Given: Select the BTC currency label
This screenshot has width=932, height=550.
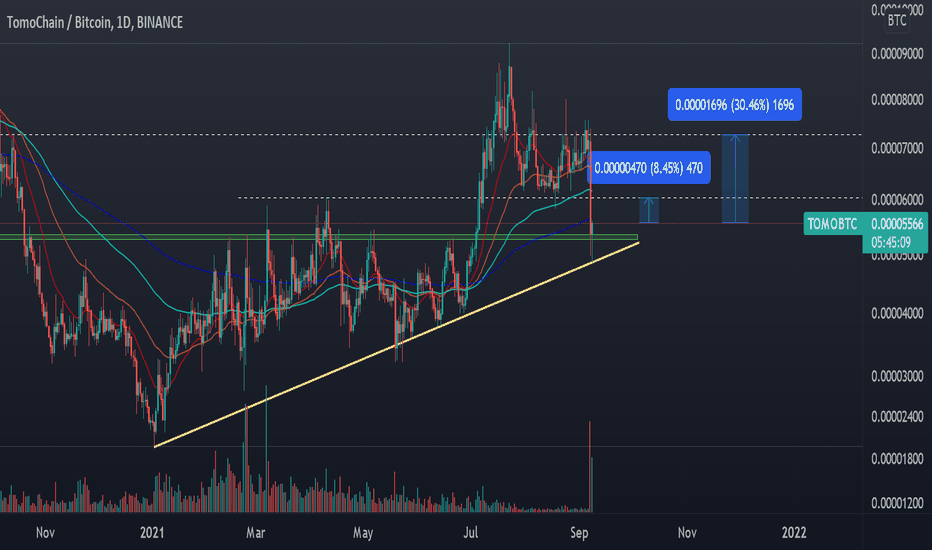Looking at the screenshot, I should coord(896,21).
